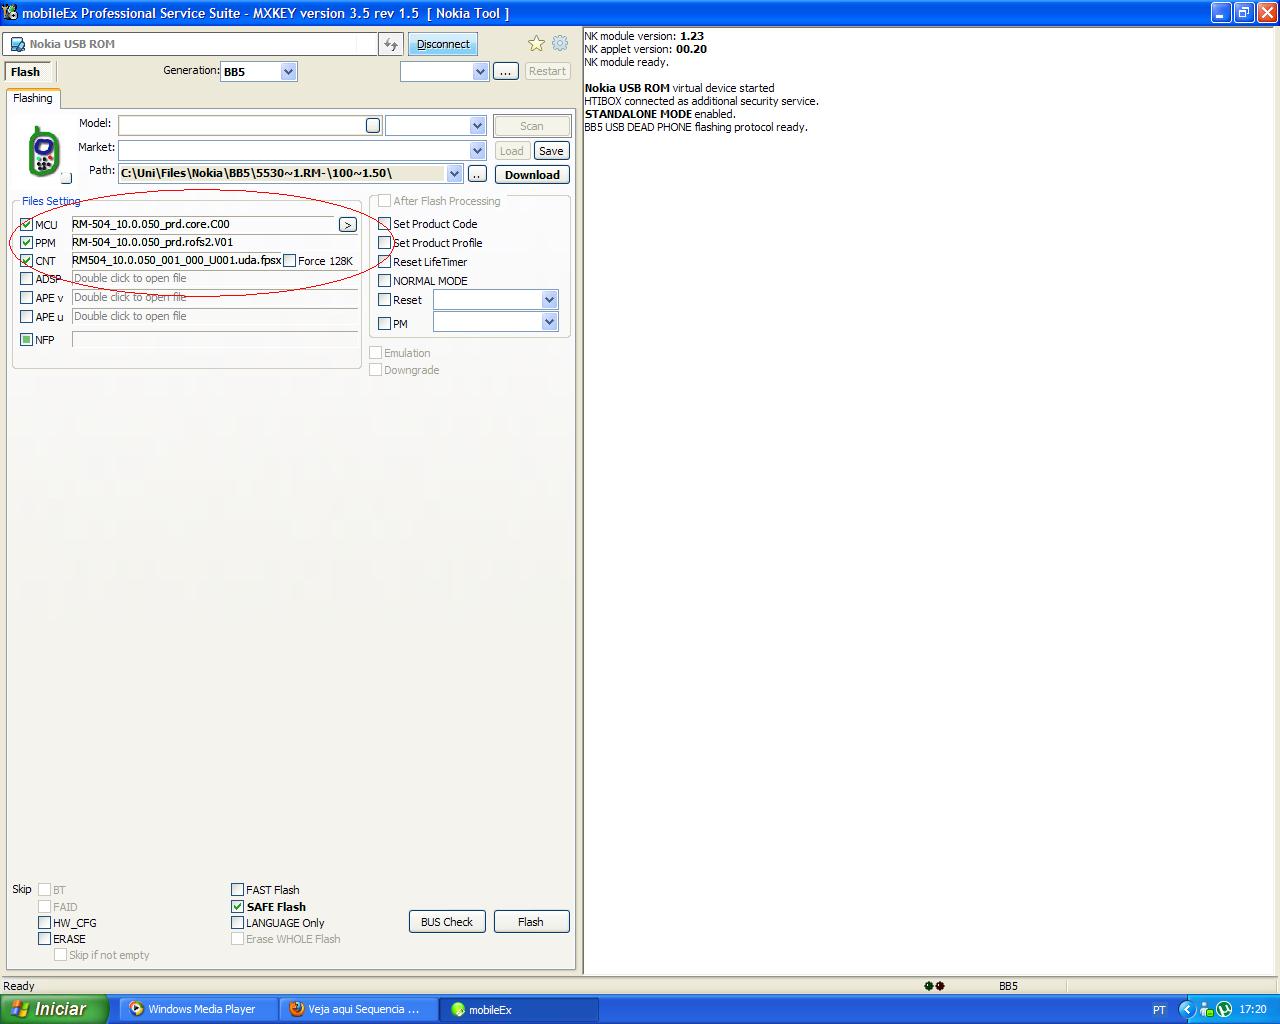The image size is (1280, 1024).
Task: Open the Generation BB5 dropdown
Action: [288, 72]
